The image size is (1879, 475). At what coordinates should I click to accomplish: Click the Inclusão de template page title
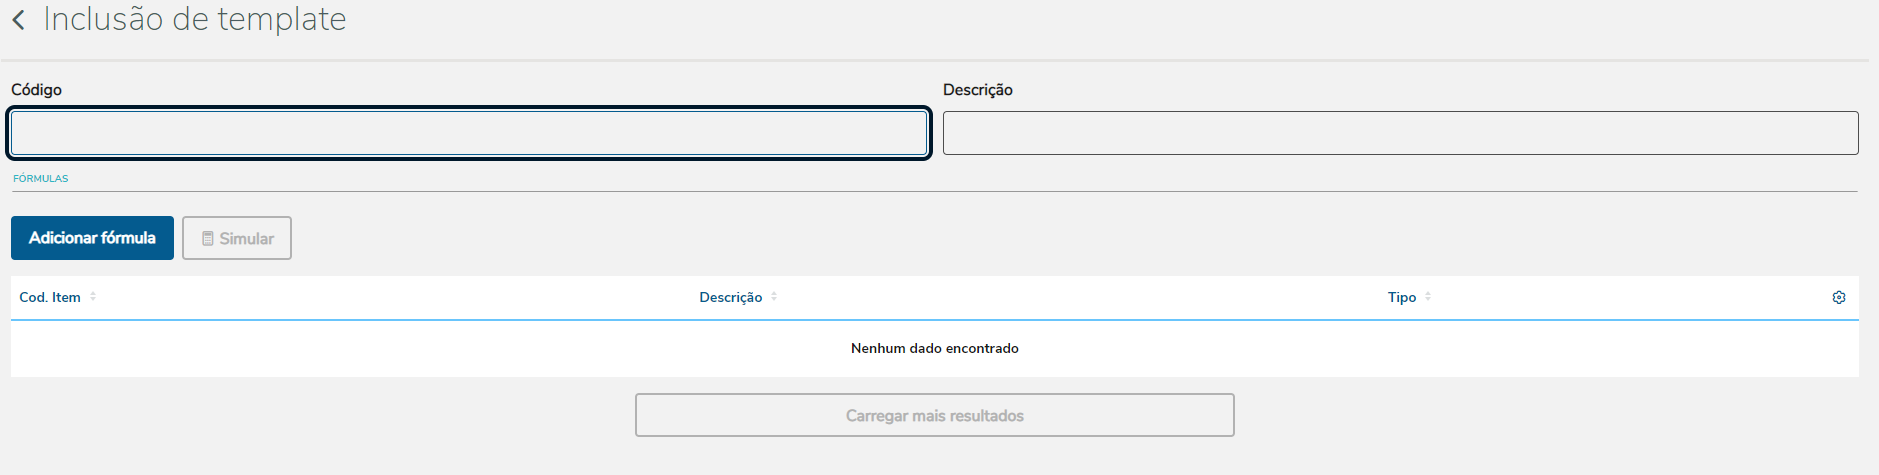tap(195, 19)
